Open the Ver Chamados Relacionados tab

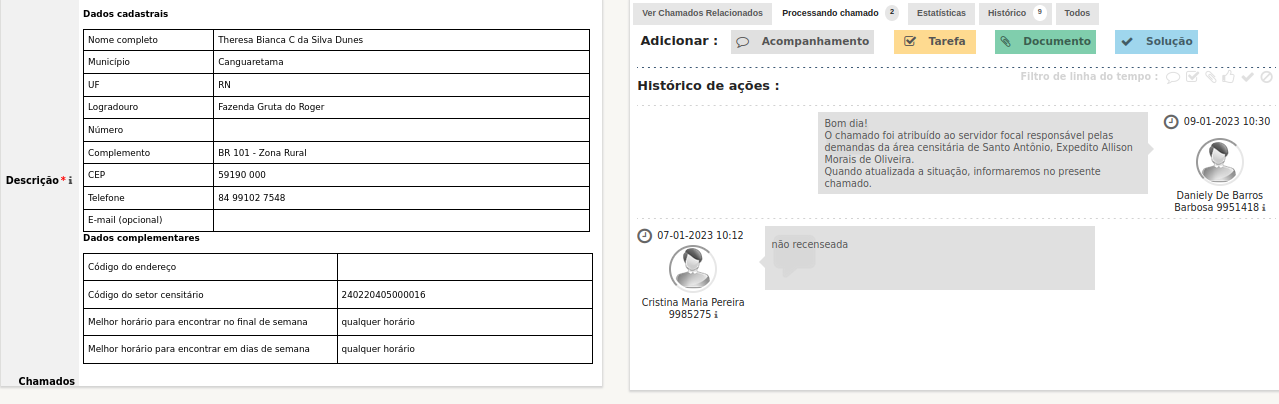pyautogui.click(x=702, y=14)
